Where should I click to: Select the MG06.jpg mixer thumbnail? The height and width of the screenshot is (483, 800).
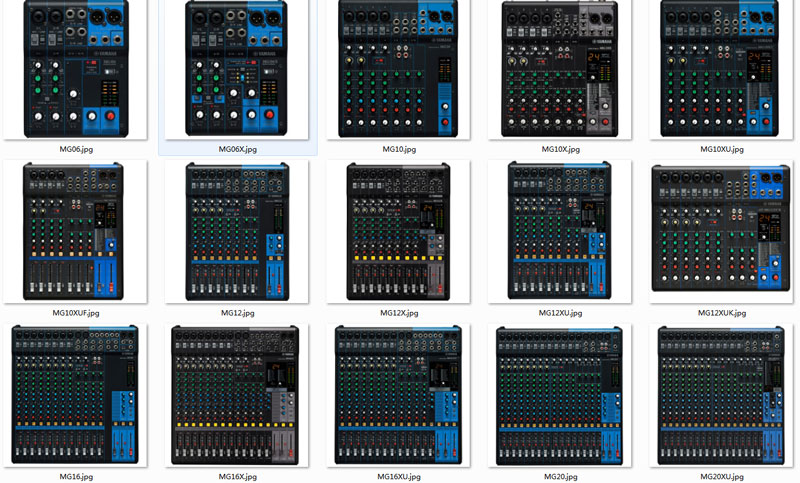(x=76, y=68)
